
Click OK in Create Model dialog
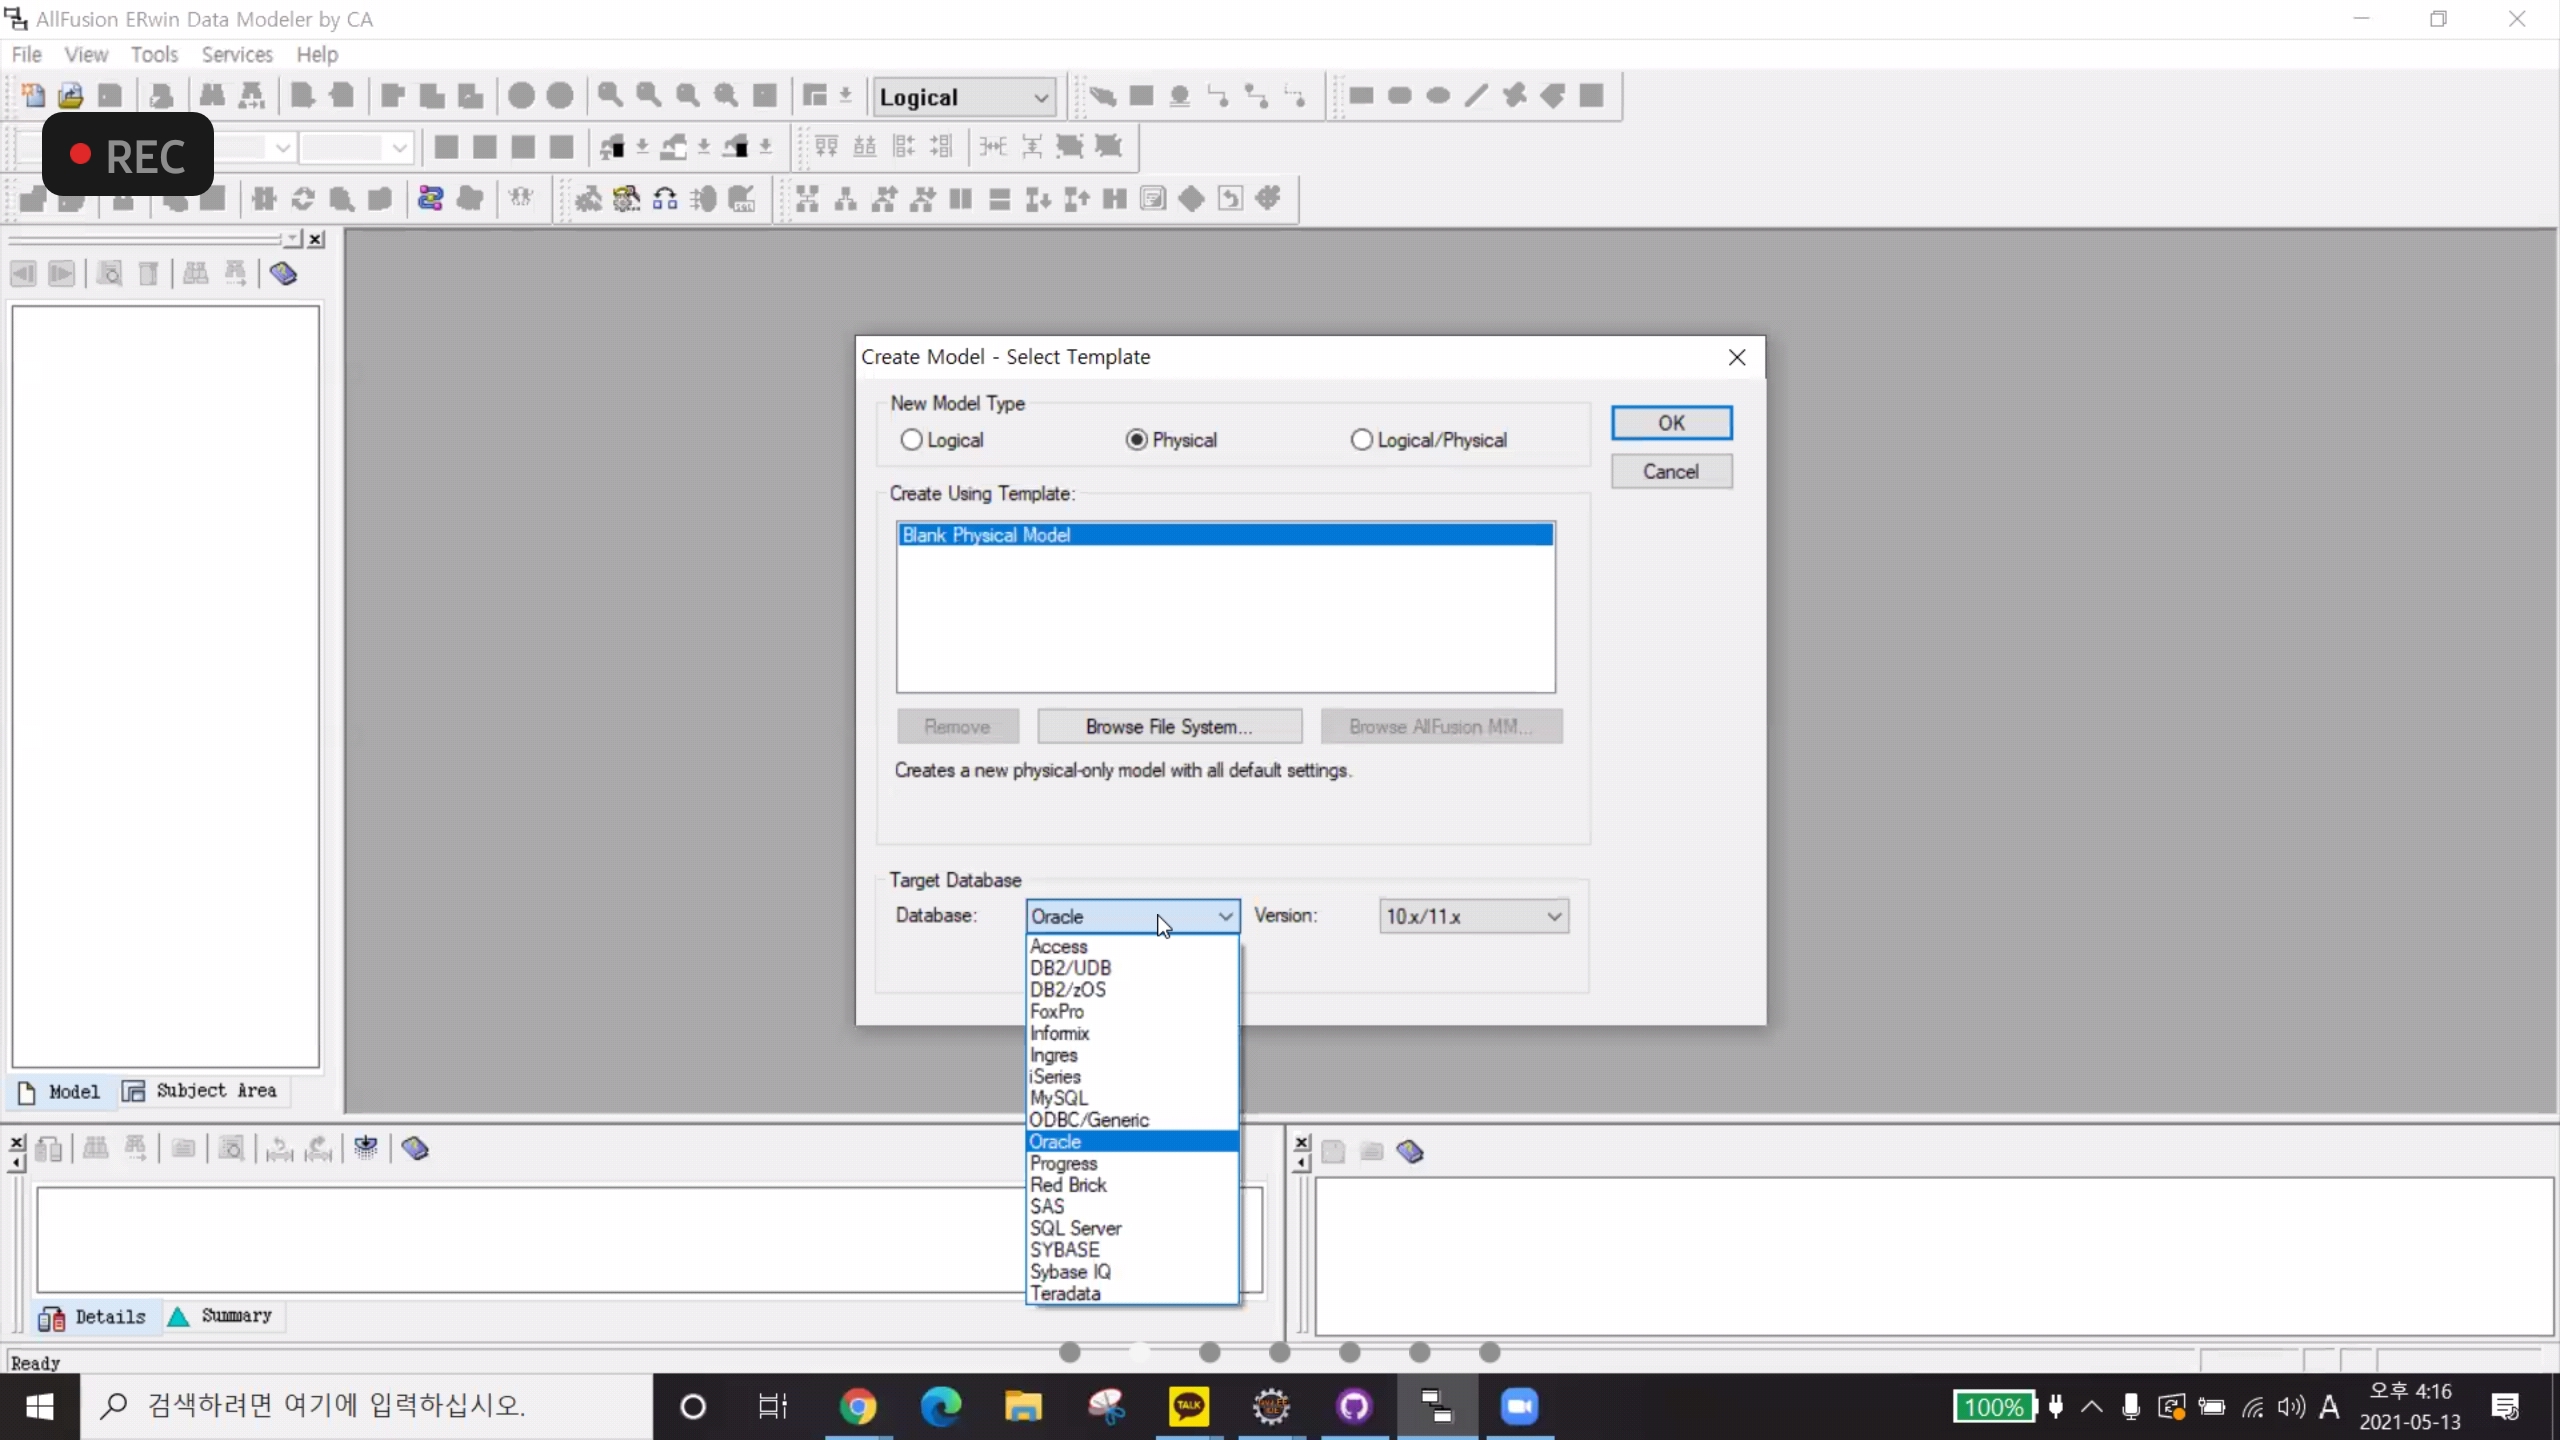1671,423
